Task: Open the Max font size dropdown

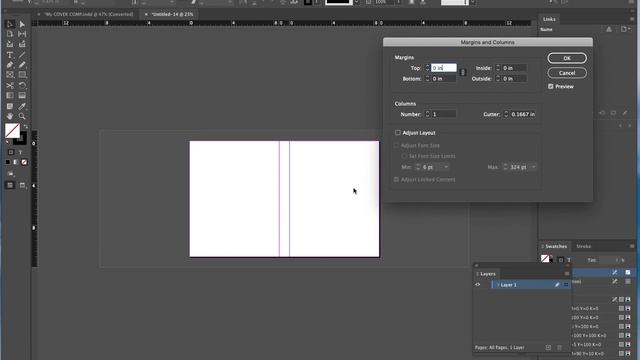Action: click(533, 167)
